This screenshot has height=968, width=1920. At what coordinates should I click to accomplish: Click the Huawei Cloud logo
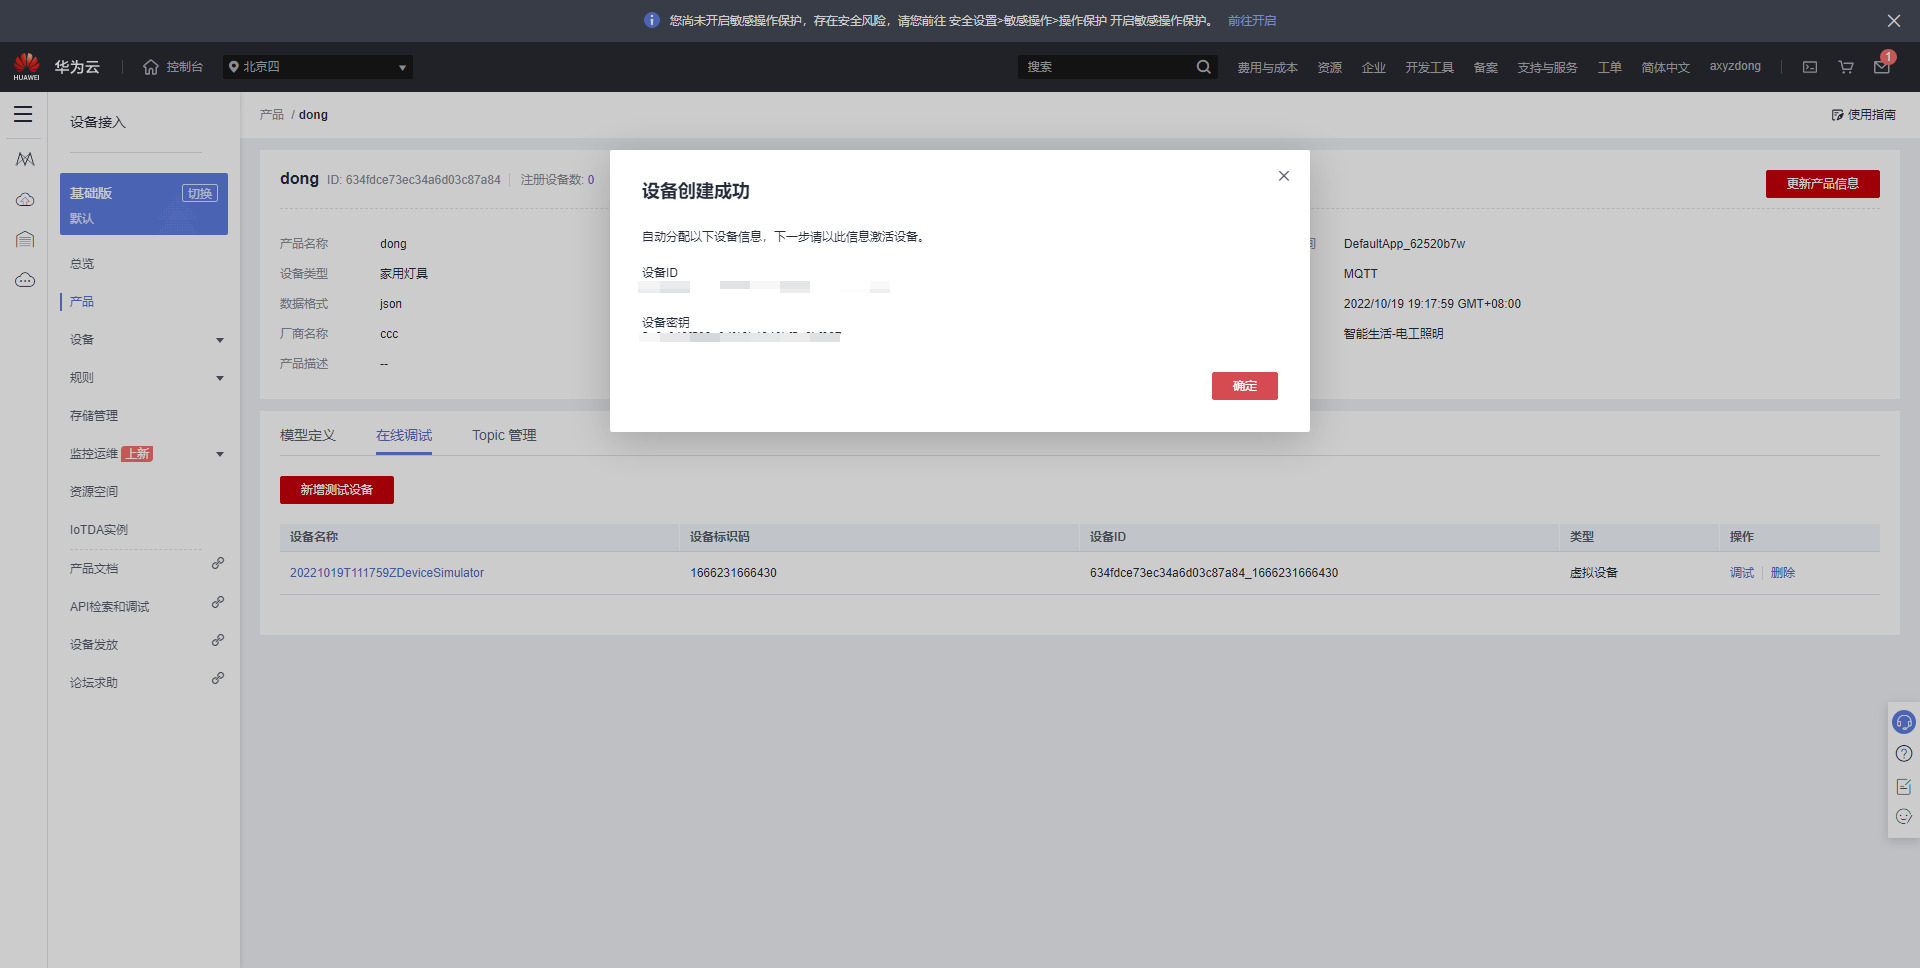tap(27, 66)
